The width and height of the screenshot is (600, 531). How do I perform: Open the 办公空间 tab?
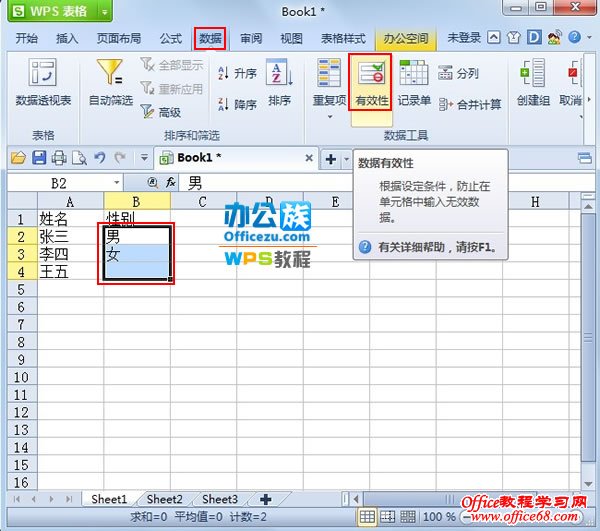[406, 38]
